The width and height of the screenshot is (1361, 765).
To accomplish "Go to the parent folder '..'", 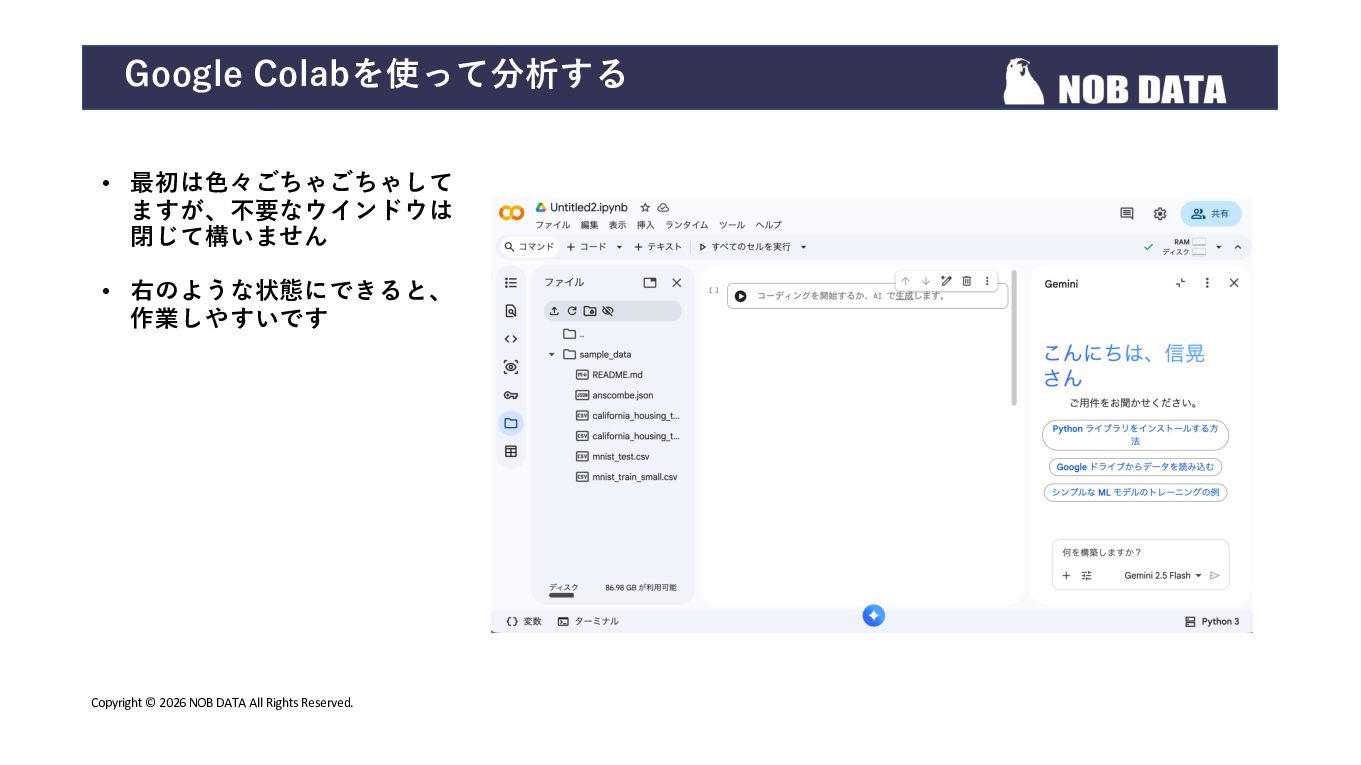I will [x=574, y=334].
